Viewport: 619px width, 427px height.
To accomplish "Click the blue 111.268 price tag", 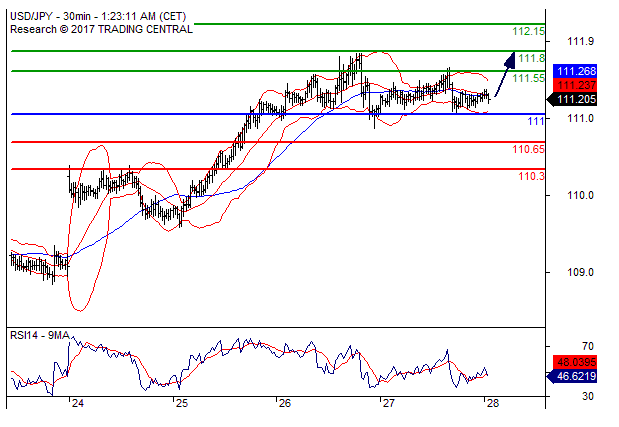I will (x=575, y=71).
